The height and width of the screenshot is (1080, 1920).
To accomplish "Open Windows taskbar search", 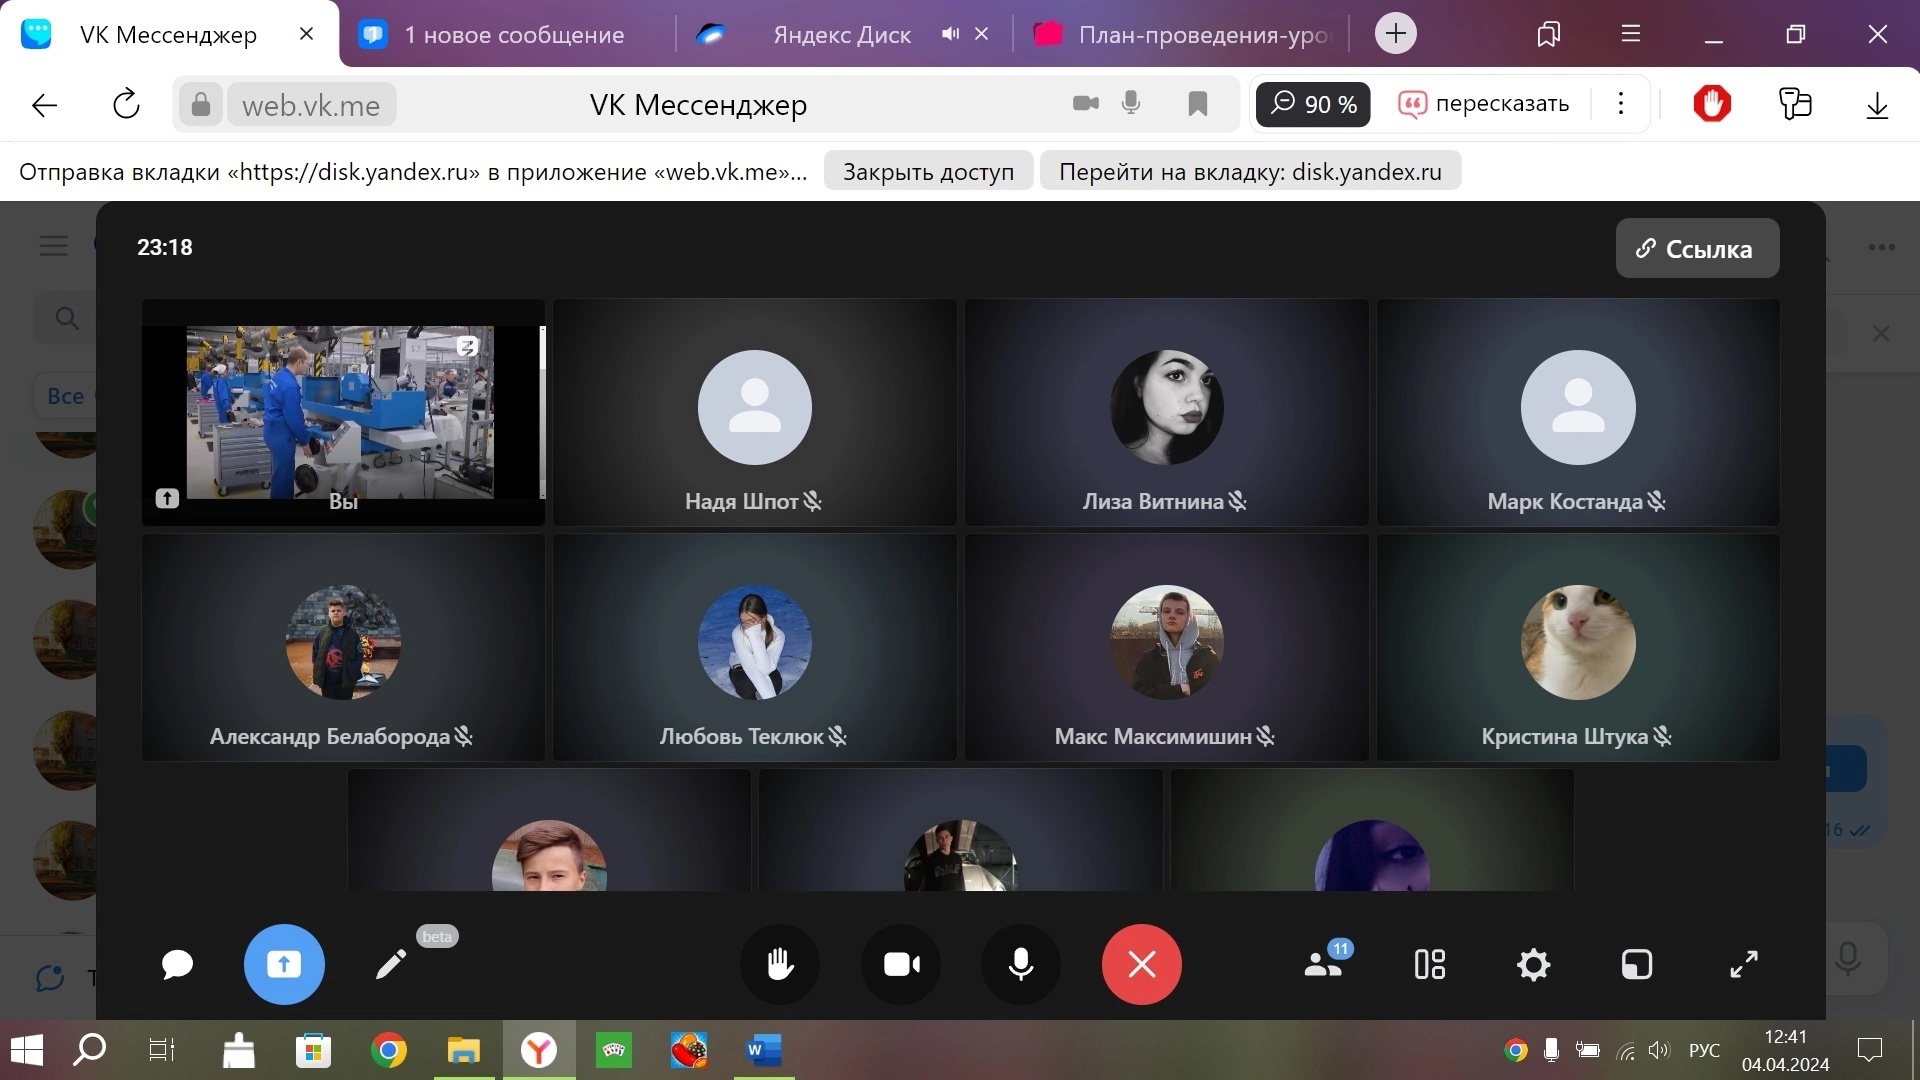I will [x=90, y=1050].
